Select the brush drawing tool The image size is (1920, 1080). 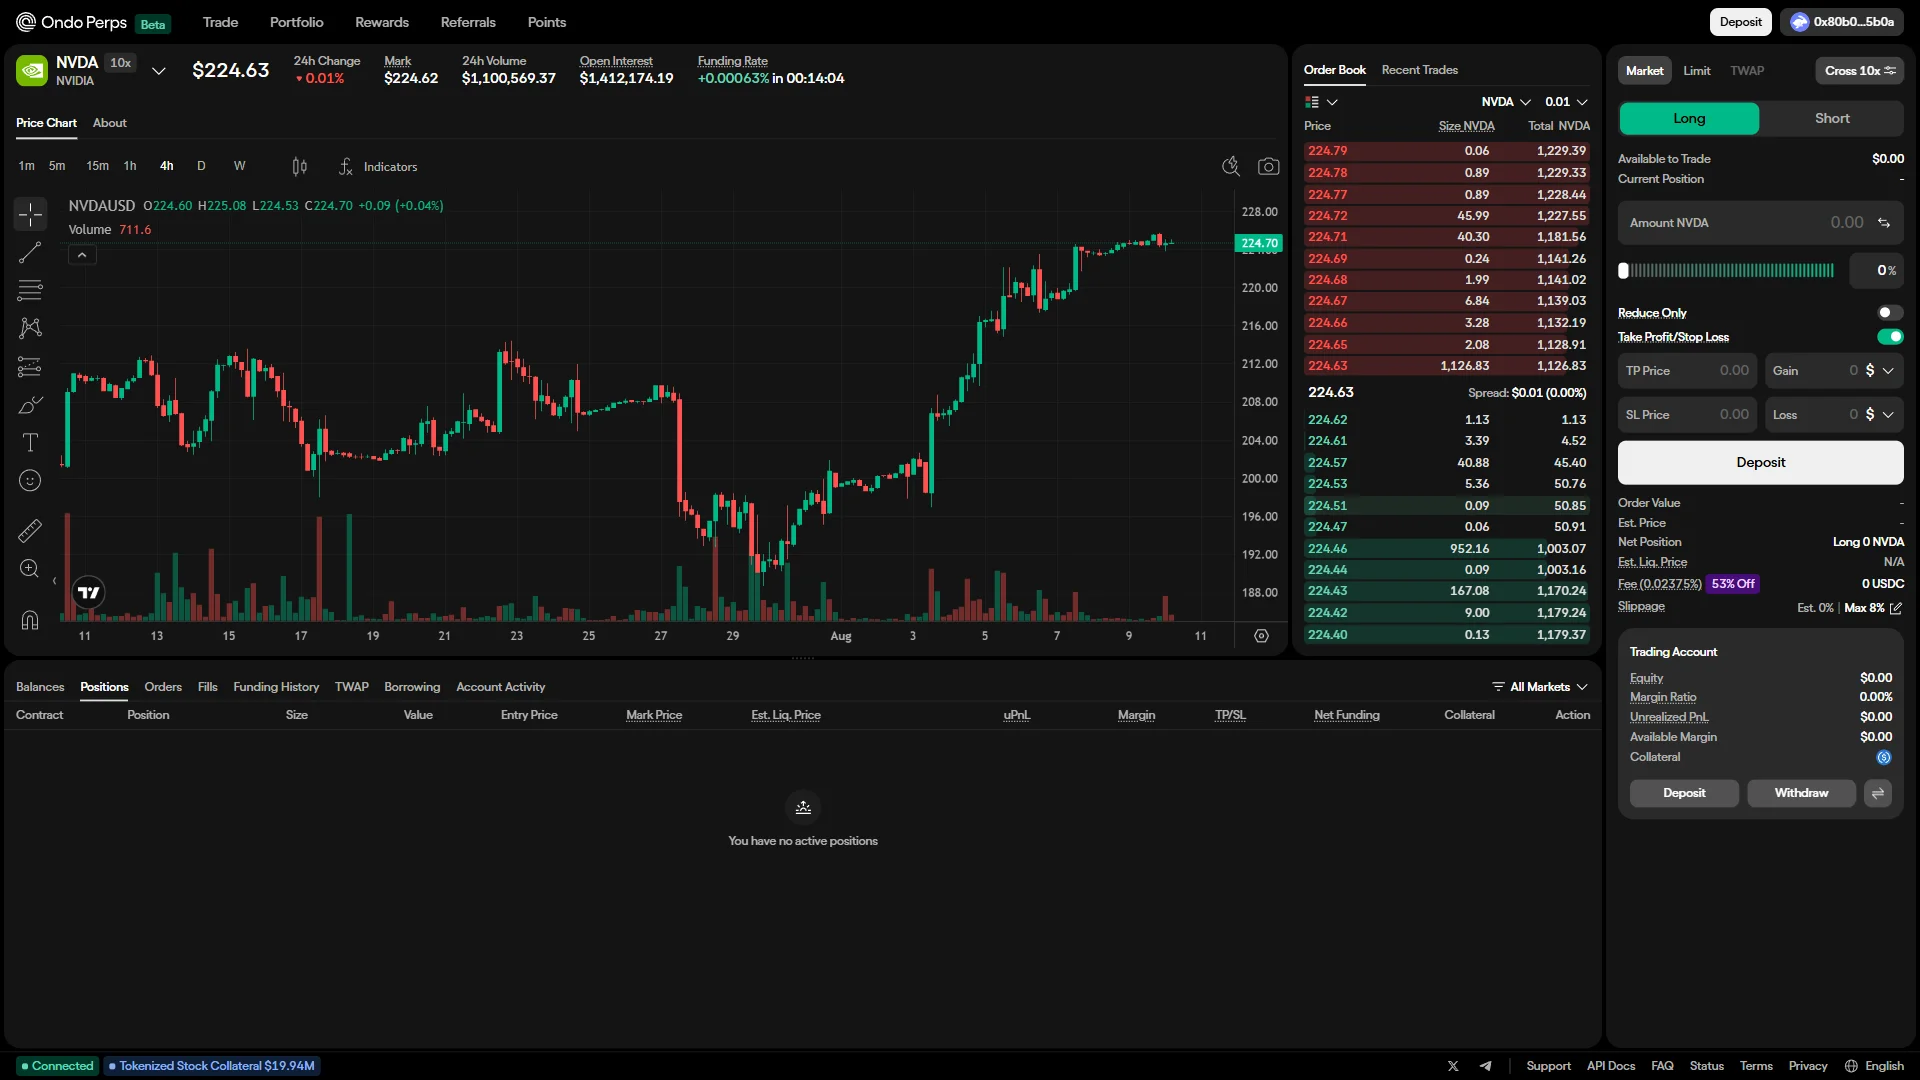30,405
